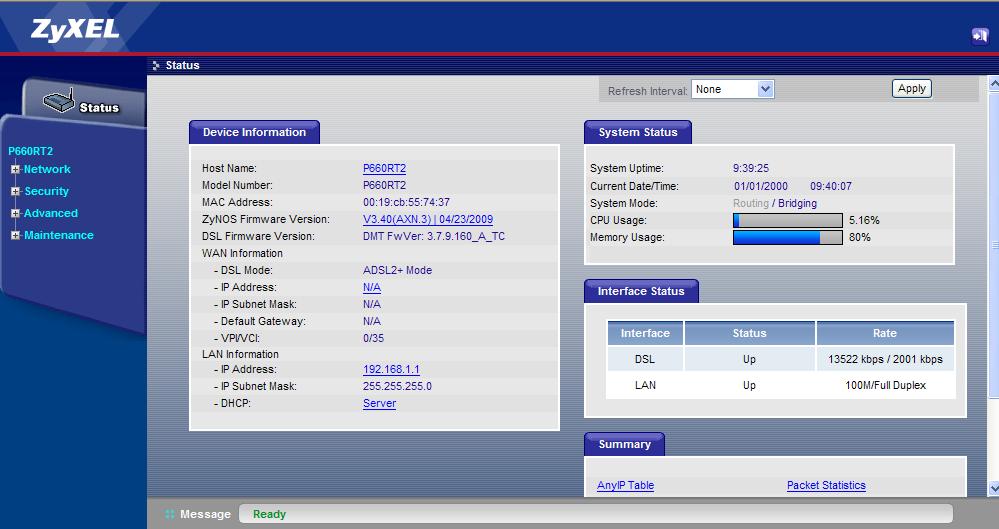Expand the Maintenance tree node
The height and width of the screenshot is (529, 999).
tap(15, 235)
